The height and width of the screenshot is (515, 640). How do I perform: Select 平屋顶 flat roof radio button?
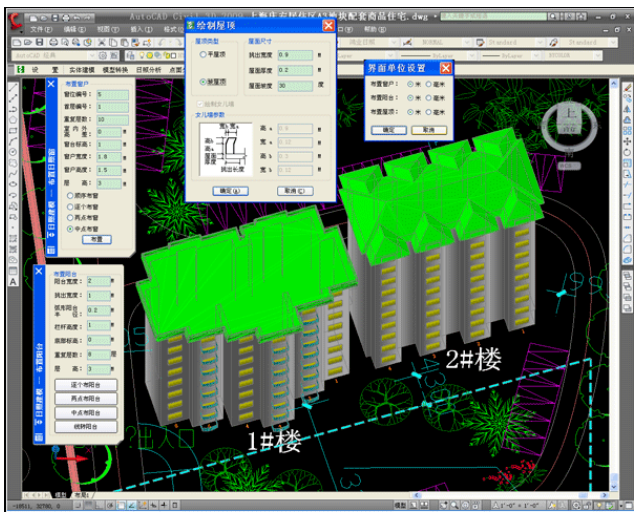[x=203, y=54]
